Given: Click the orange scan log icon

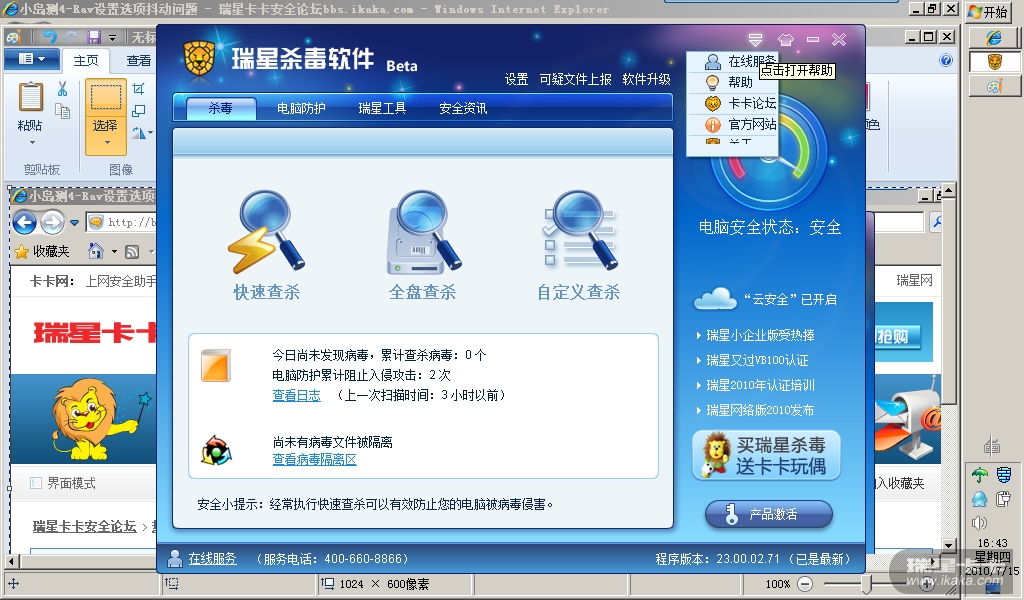Looking at the screenshot, I should [x=216, y=366].
